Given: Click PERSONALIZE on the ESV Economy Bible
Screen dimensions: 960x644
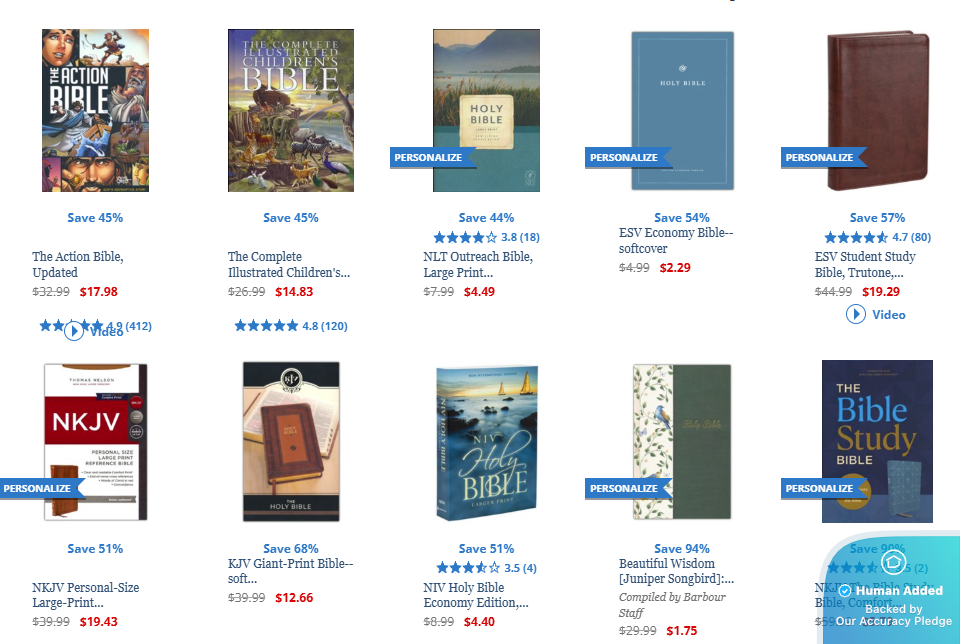Looking at the screenshot, I should point(624,157).
